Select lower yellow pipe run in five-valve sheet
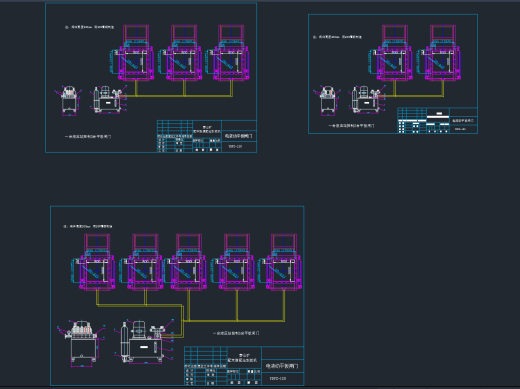 [x=234, y=321]
